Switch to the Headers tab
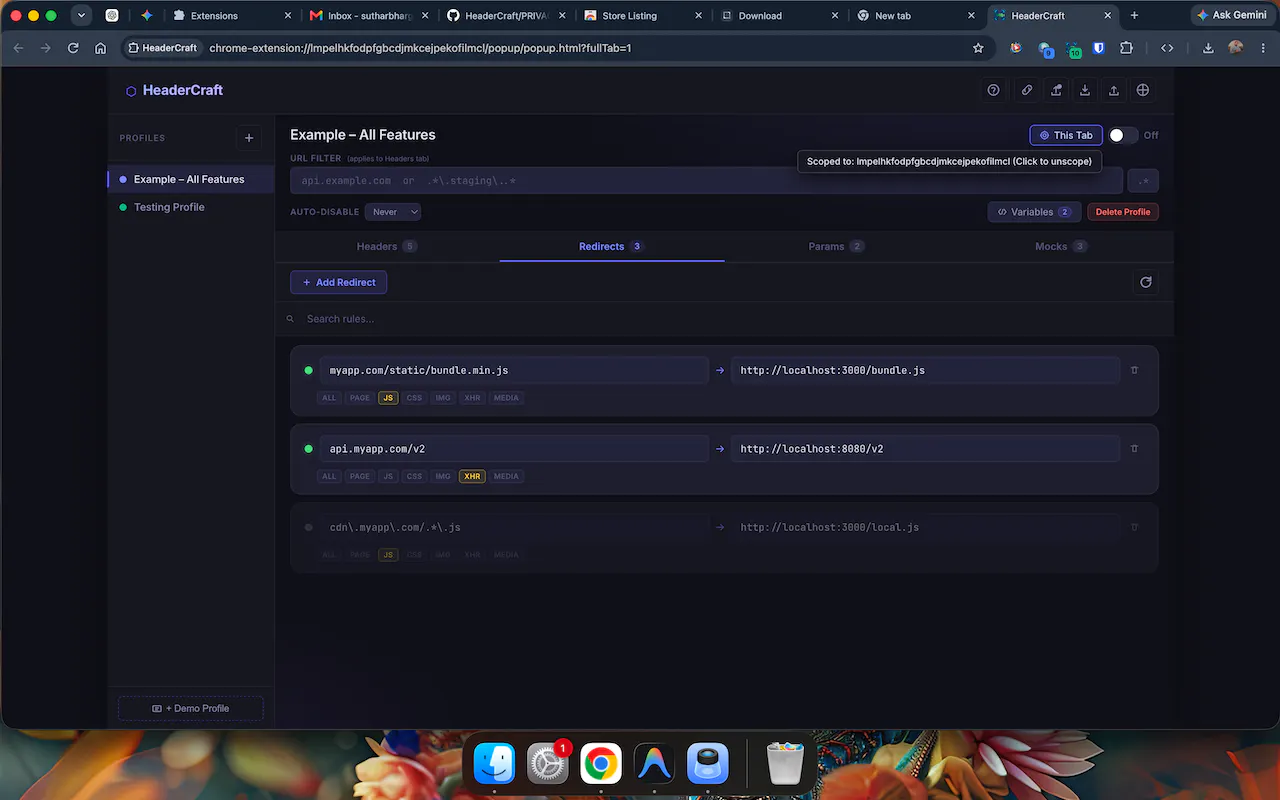The height and width of the screenshot is (800, 1280). tap(387, 246)
